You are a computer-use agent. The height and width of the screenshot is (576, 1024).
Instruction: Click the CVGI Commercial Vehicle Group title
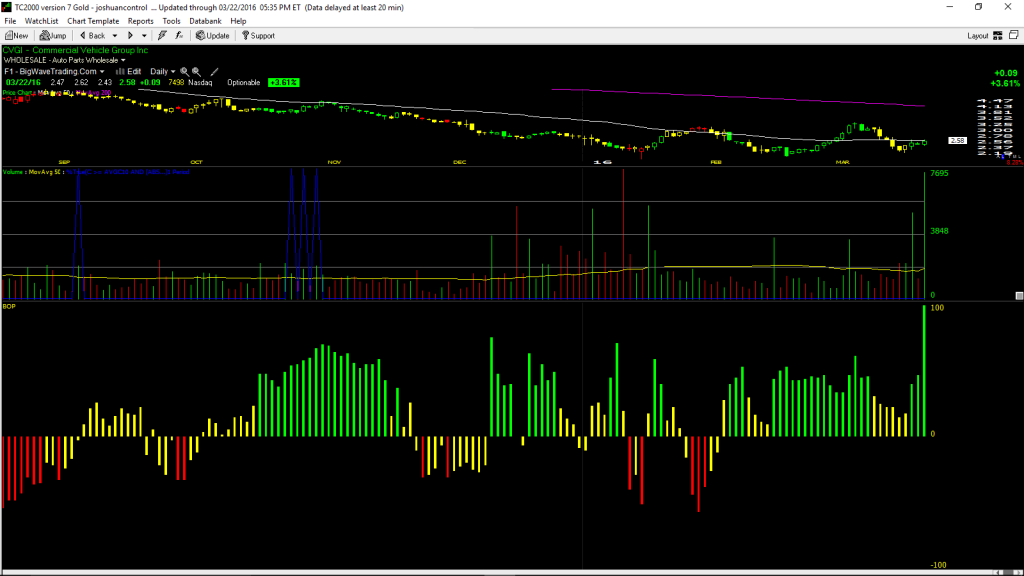[x=75, y=50]
